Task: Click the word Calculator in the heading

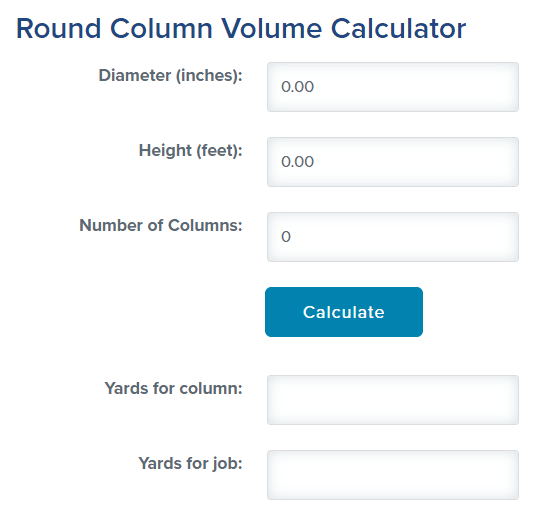Action: coord(398,29)
